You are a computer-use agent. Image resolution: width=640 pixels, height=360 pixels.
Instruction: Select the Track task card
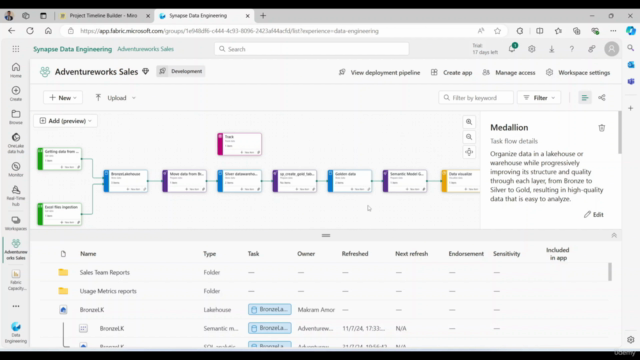point(240,144)
